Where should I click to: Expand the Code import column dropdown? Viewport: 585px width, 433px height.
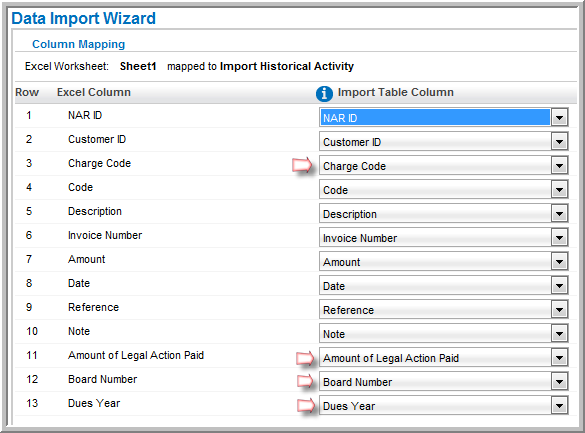tap(559, 190)
